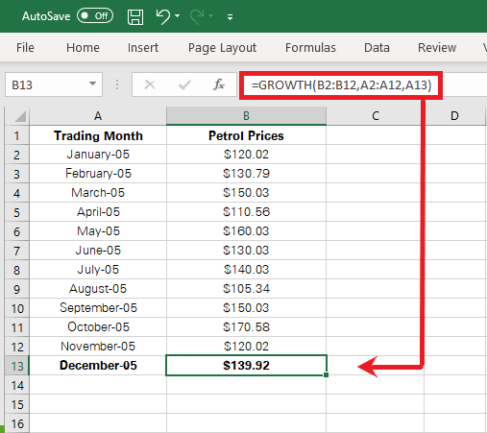Click the $105.34 price cell
The width and height of the screenshot is (487, 433).
point(246,289)
